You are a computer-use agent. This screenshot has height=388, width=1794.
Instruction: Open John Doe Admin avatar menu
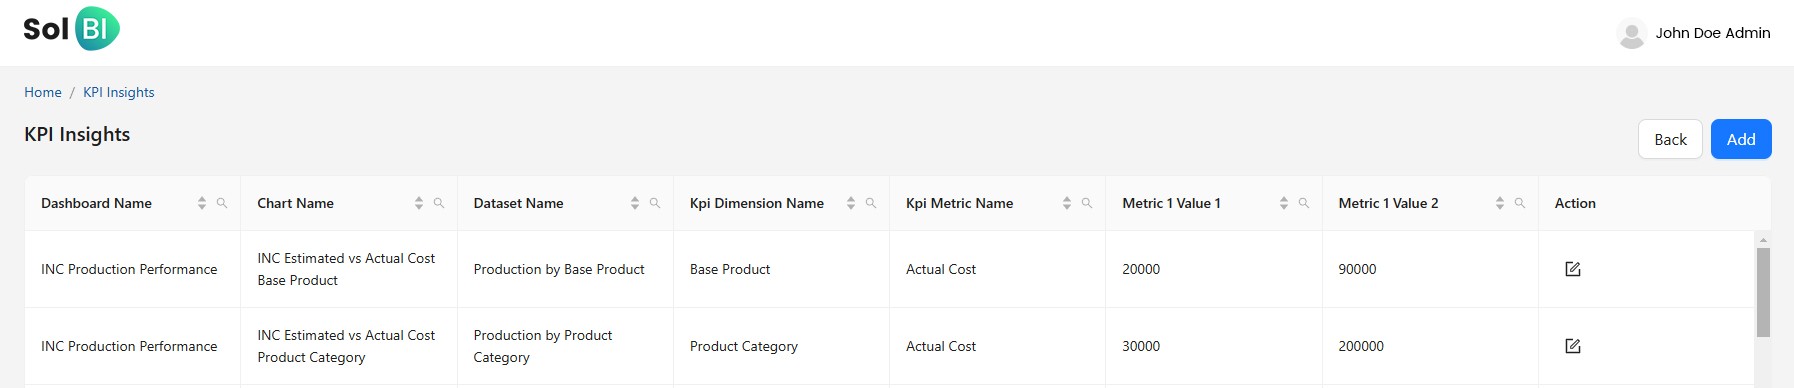pyautogui.click(x=1631, y=33)
